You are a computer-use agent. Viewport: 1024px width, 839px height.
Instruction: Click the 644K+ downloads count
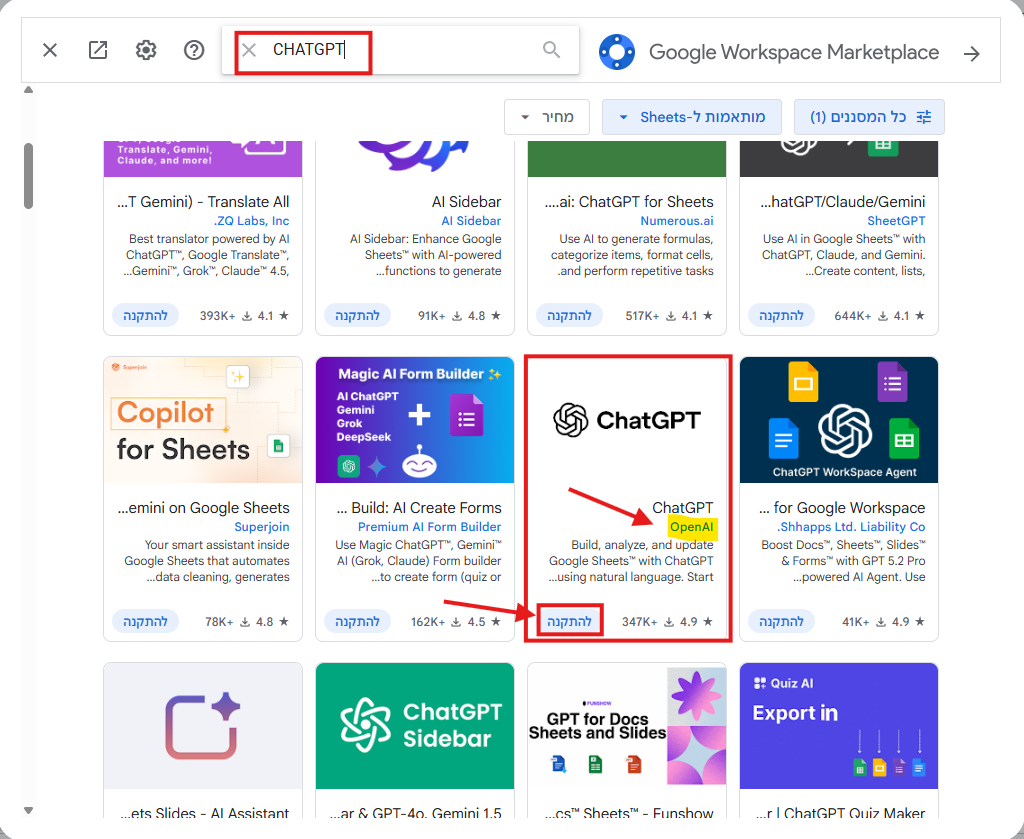pyautogui.click(x=852, y=315)
